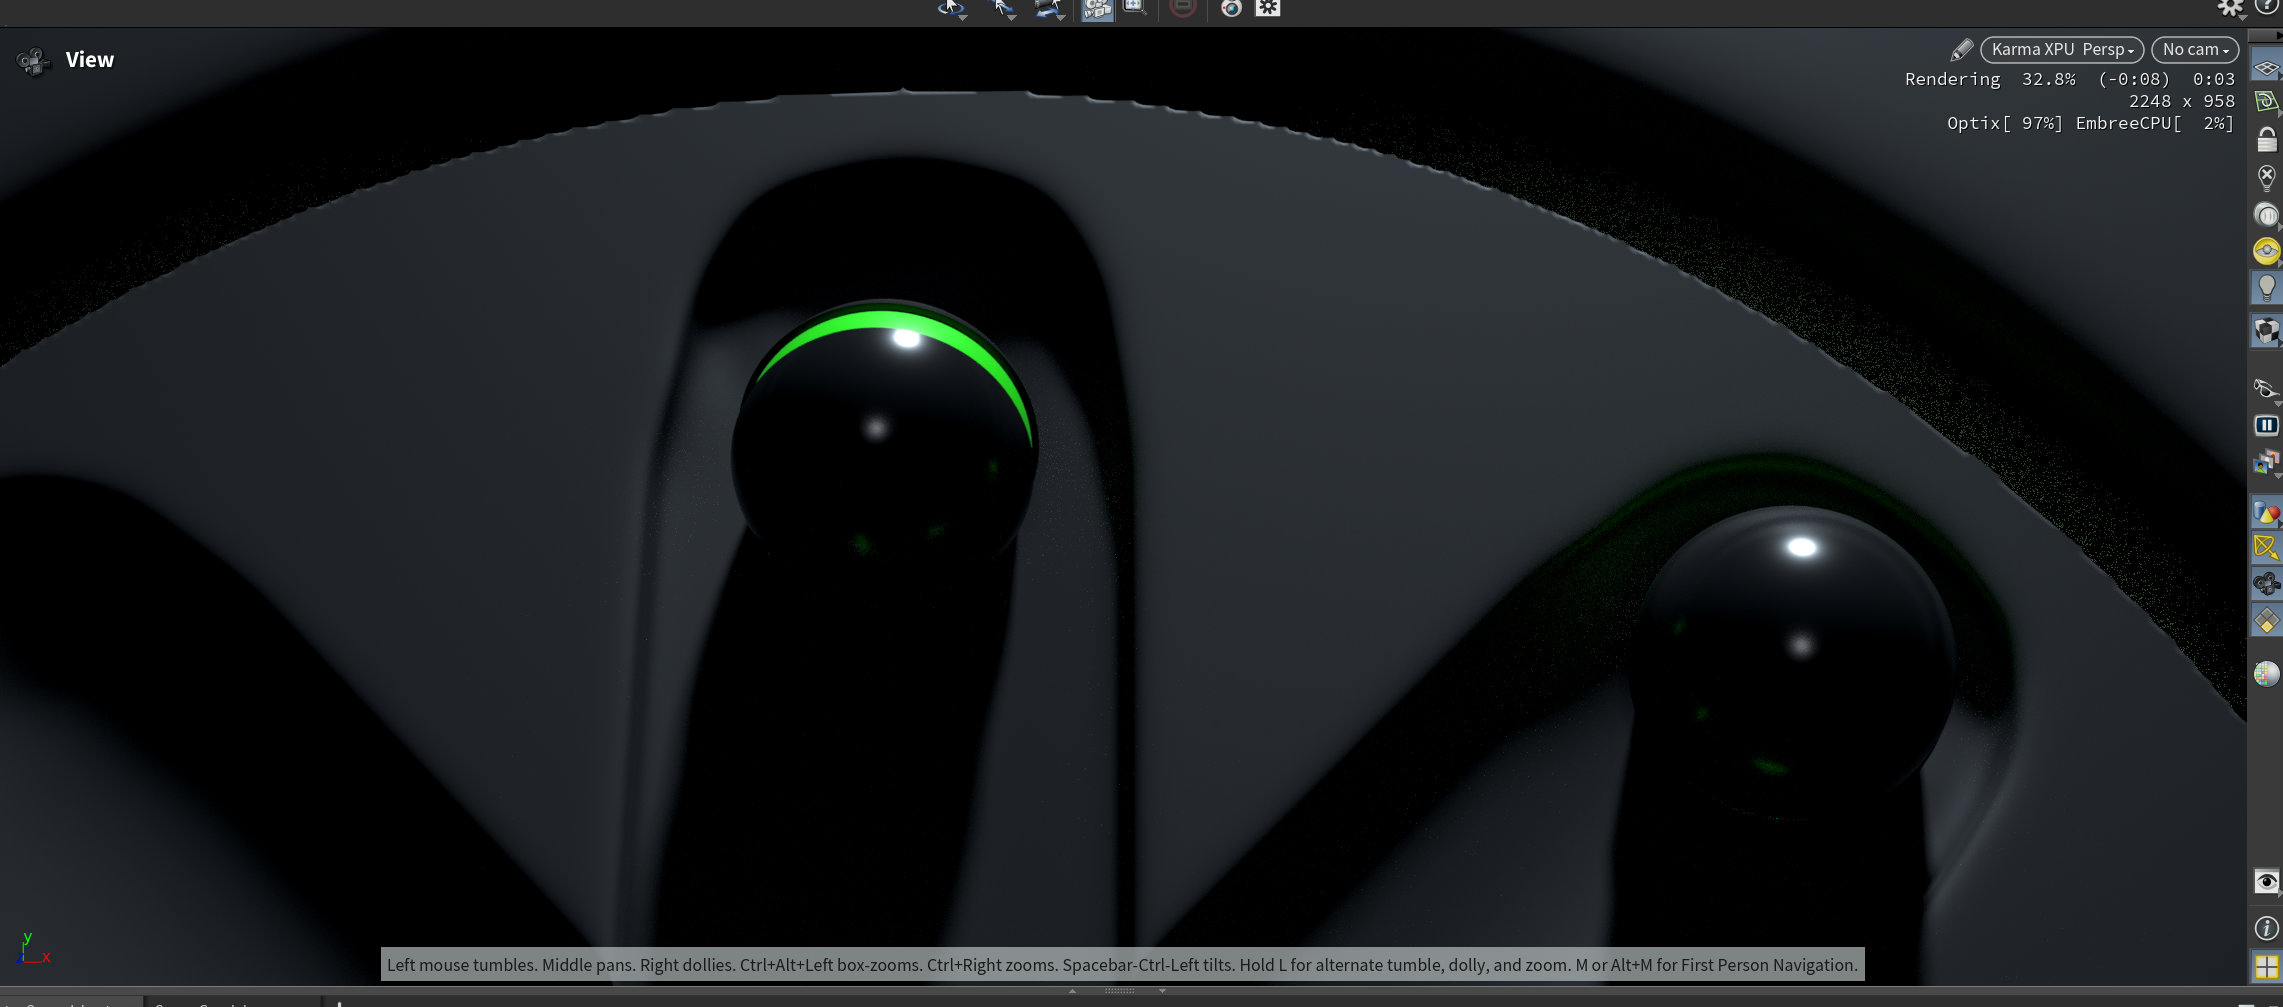
Task: Select the tumble/rotate view tool
Action: [x=950, y=9]
